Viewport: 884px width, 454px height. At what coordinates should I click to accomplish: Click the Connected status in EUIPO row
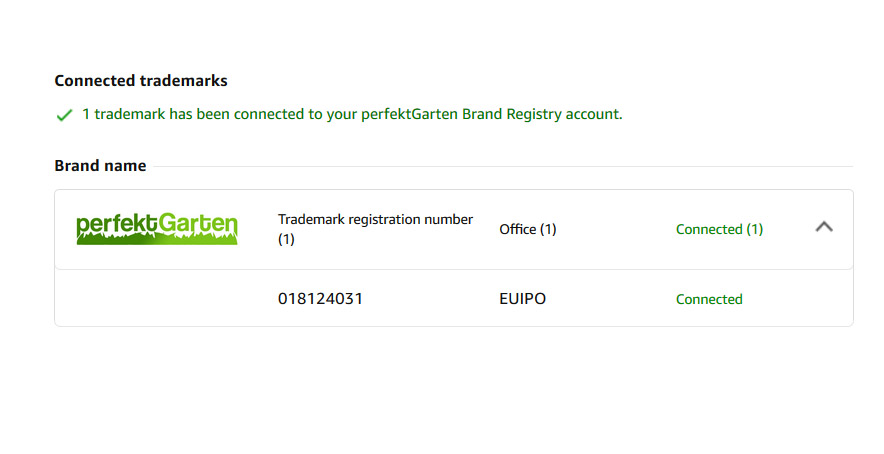point(709,299)
